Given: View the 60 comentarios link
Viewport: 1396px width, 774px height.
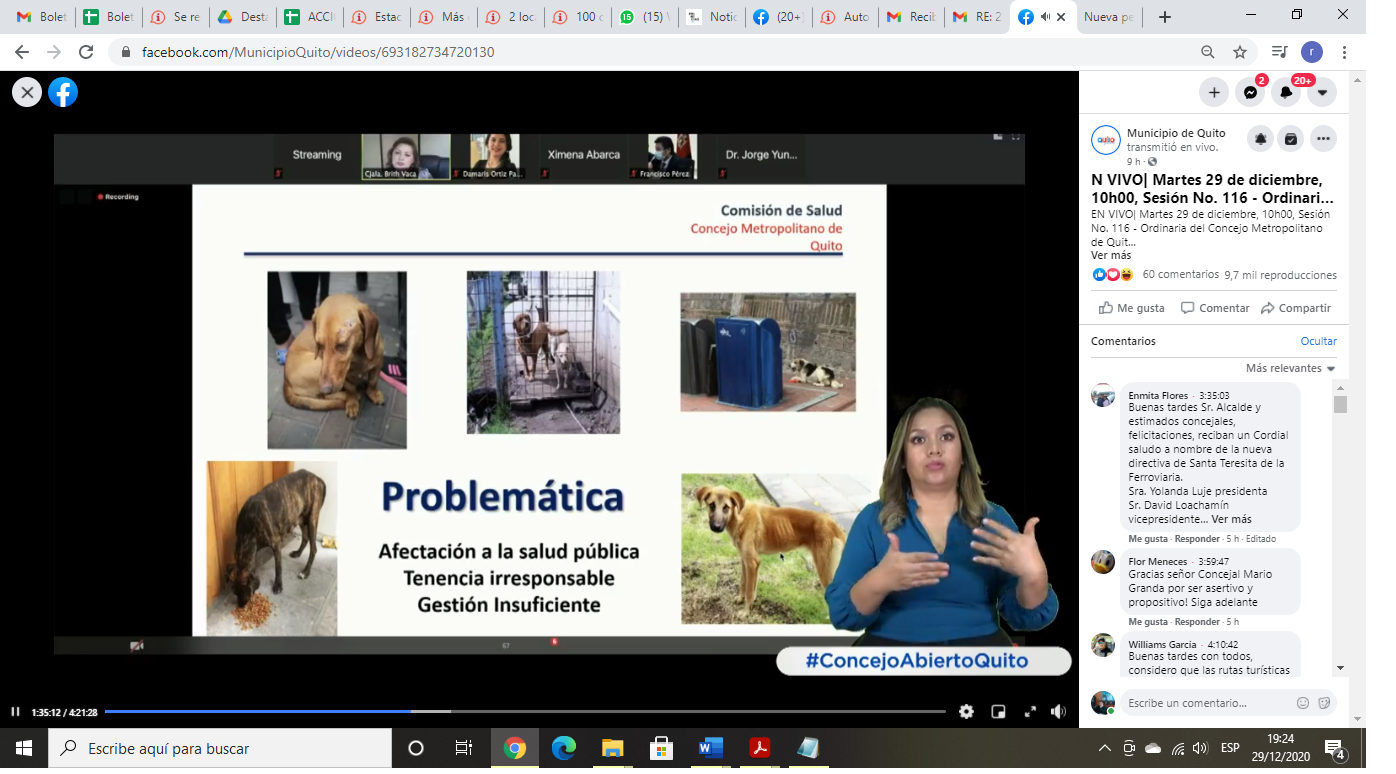Looking at the screenshot, I should [1181, 274].
